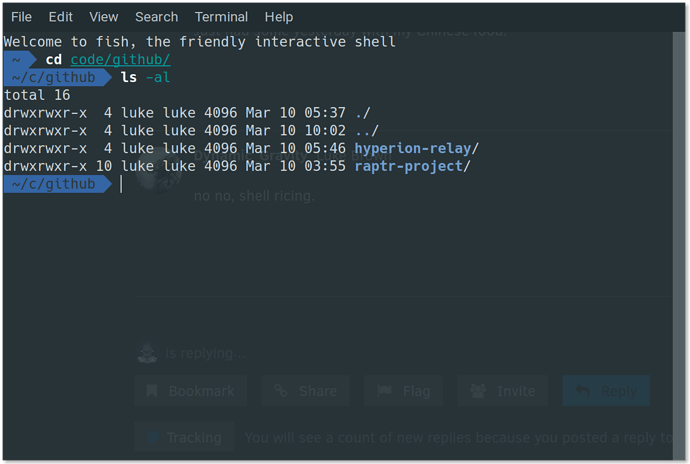Image resolution: width=690 pixels, height=464 pixels.
Task: Click Reply button in background window
Action: point(606,390)
